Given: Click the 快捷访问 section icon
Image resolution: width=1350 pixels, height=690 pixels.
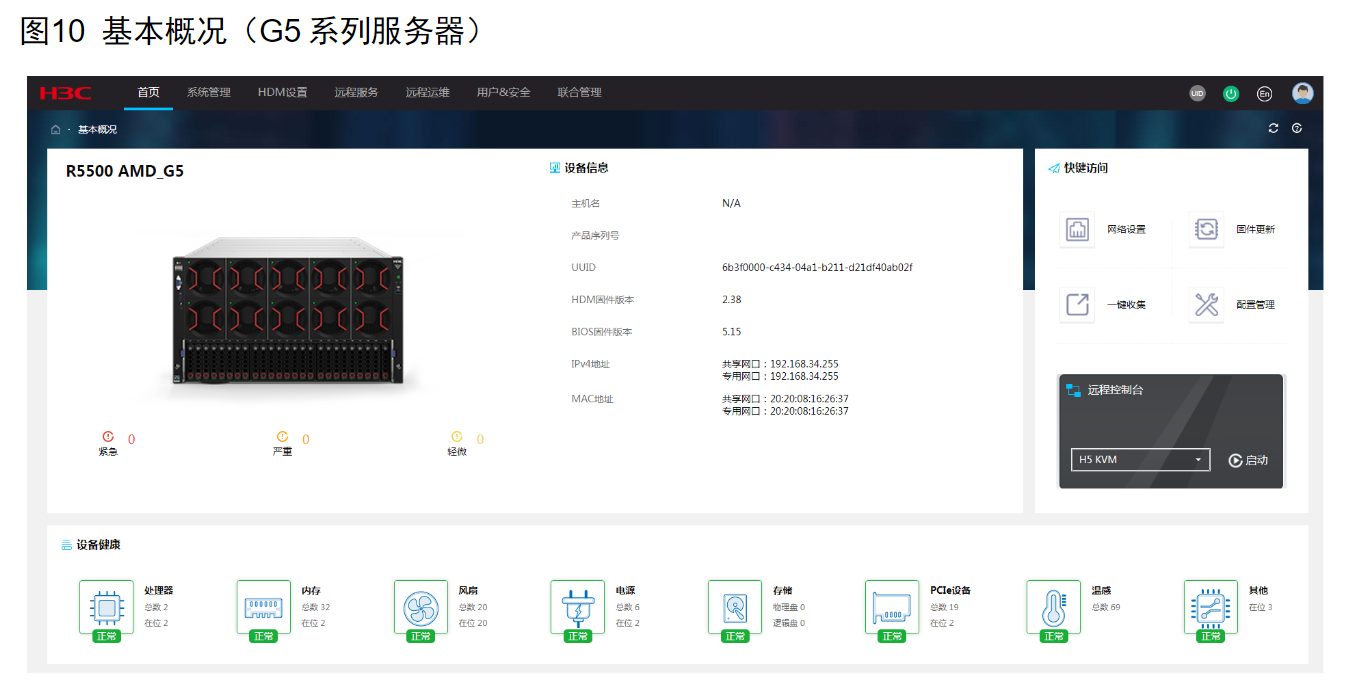Looking at the screenshot, I should (x=1054, y=168).
